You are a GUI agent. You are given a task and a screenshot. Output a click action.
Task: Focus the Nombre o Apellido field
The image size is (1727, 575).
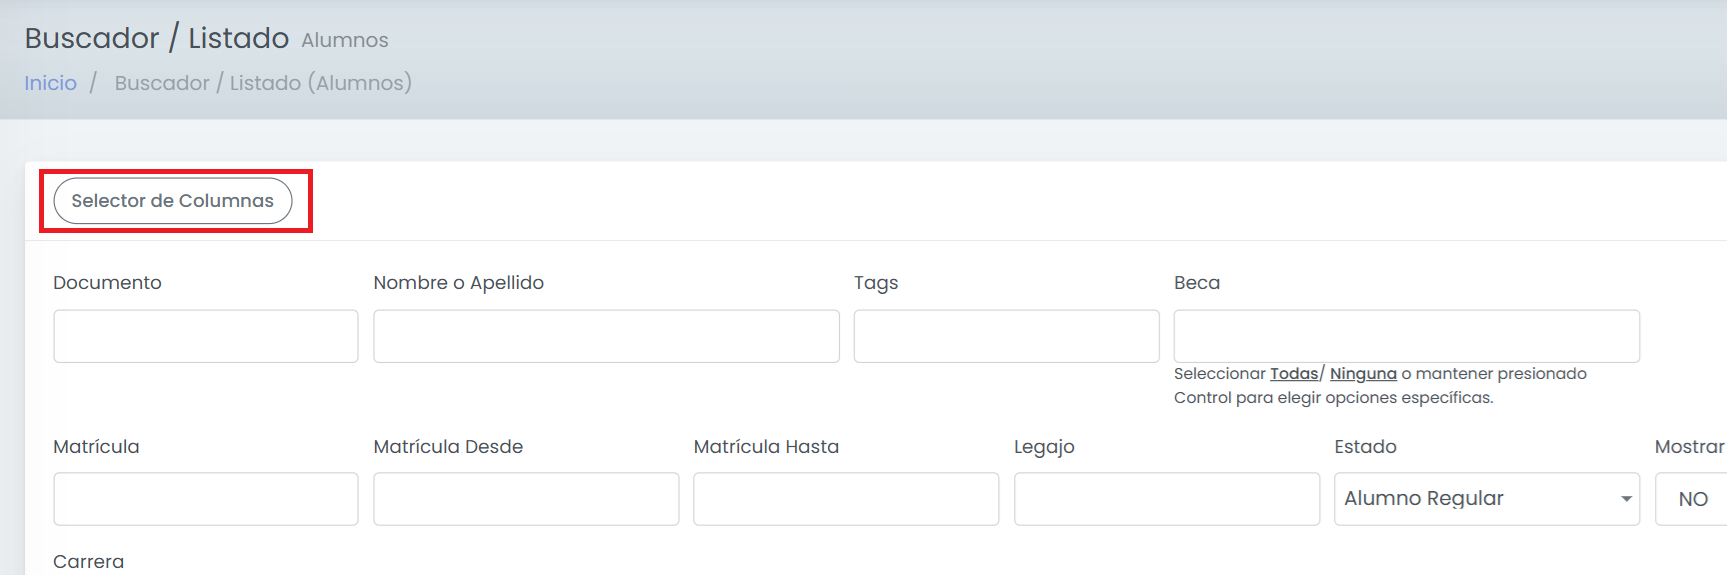pyautogui.click(x=606, y=336)
